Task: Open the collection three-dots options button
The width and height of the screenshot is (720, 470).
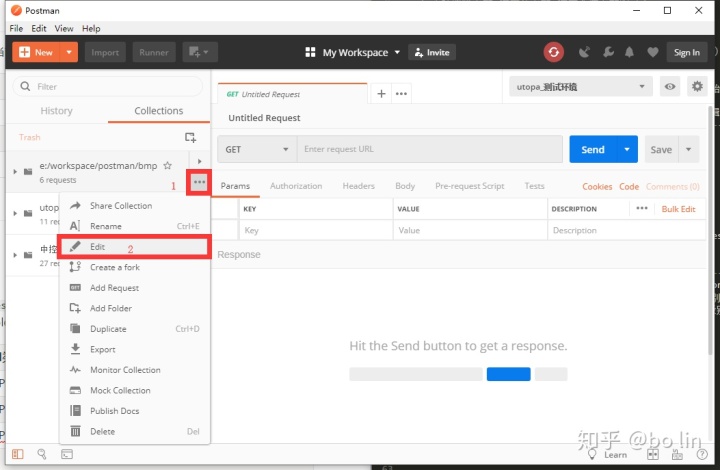Action: pyautogui.click(x=199, y=182)
